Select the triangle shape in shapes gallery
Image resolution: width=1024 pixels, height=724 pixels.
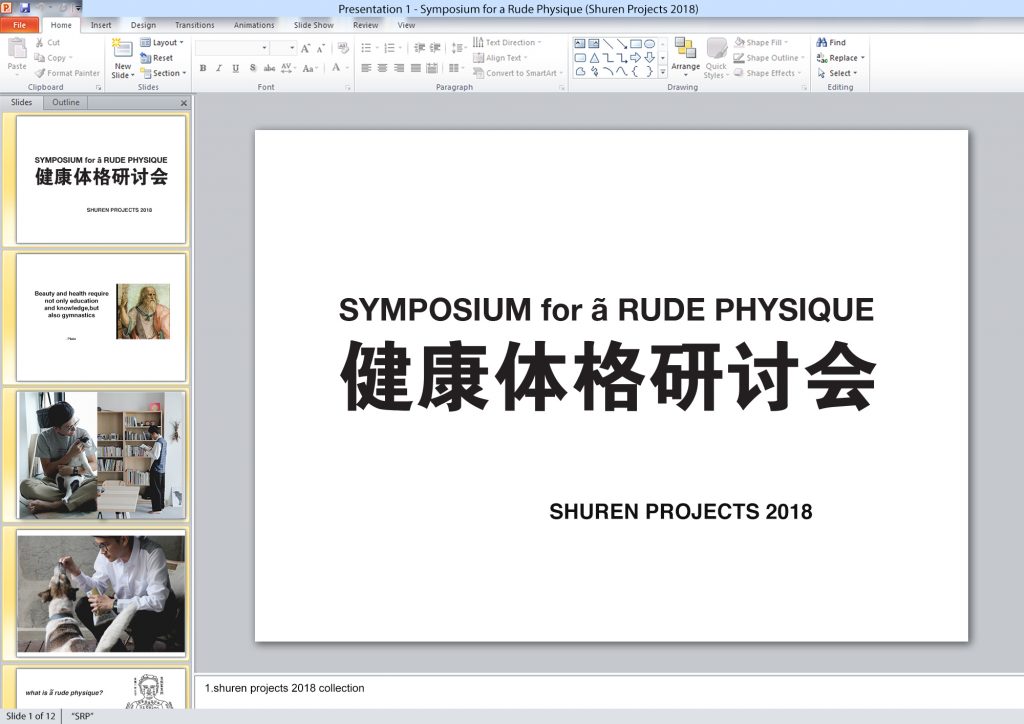pyautogui.click(x=594, y=58)
